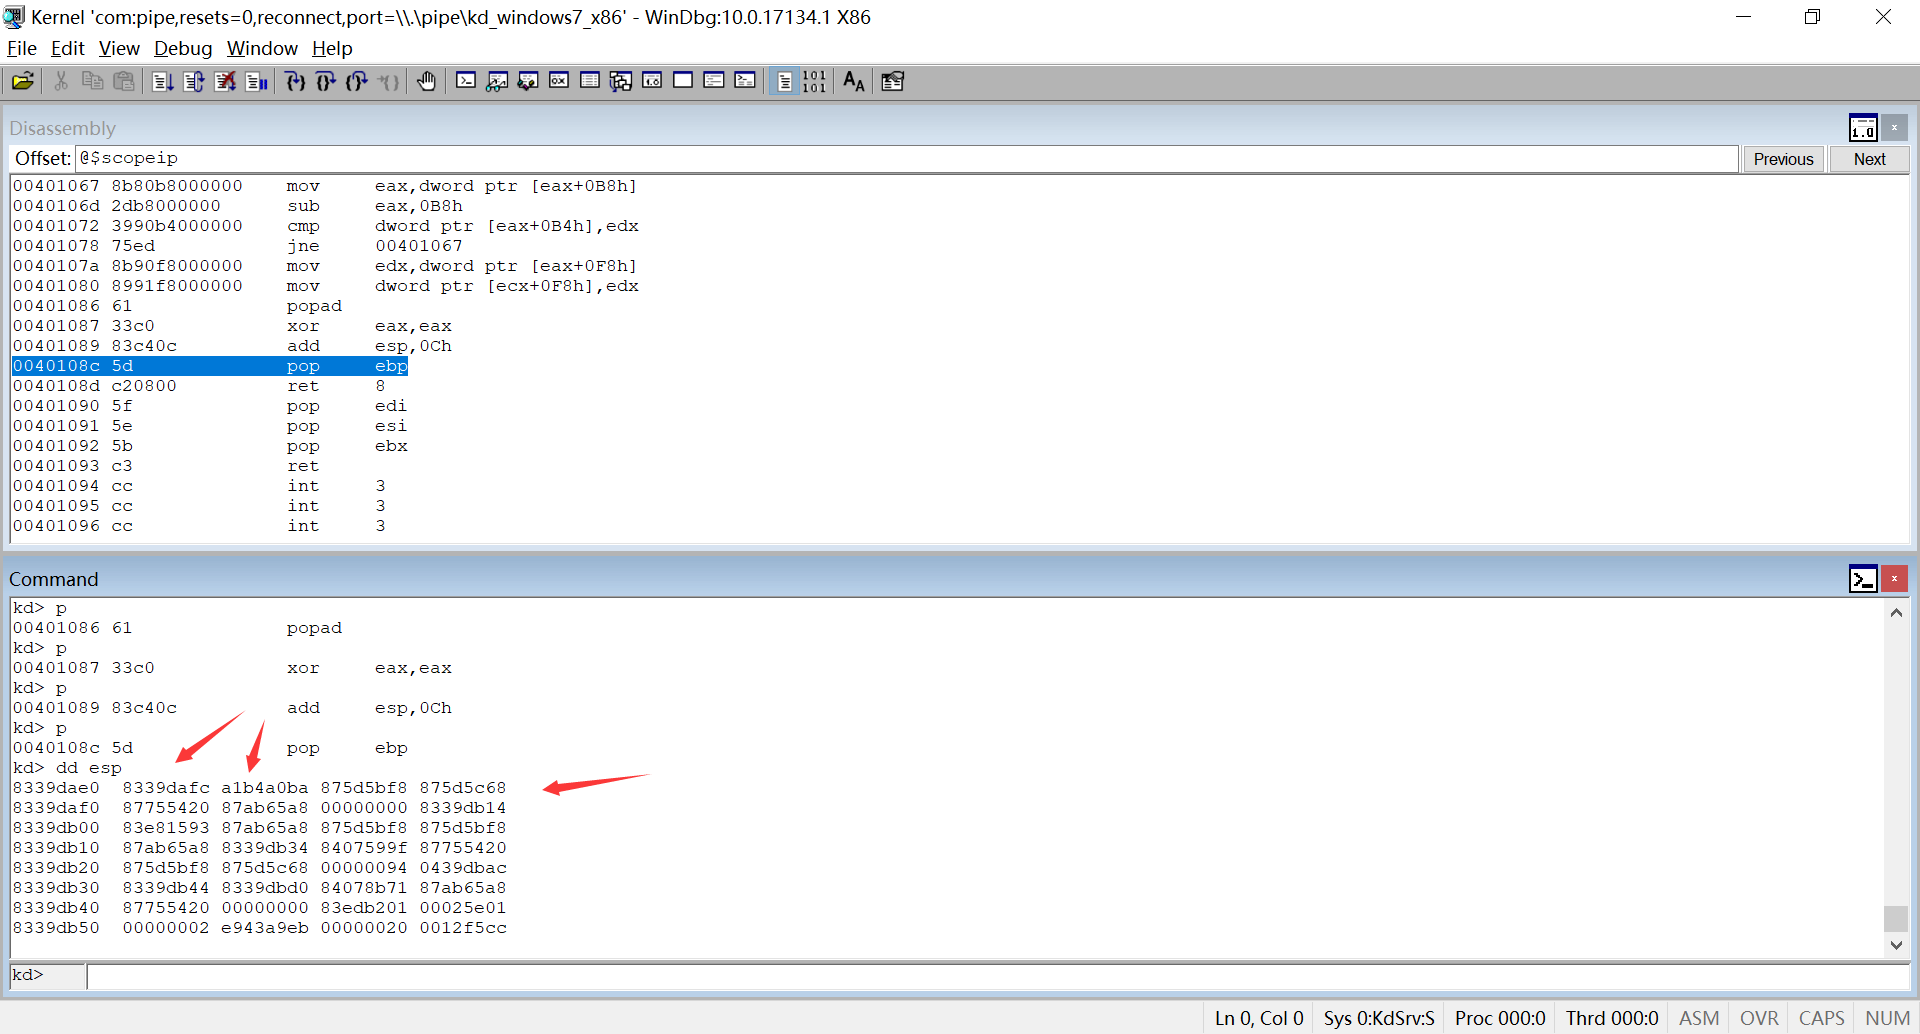Image resolution: width=1920 pixels, height=1034 pixels.
Task: Toggle Source Mode On toolbar button
Action: tap(784, 81)
